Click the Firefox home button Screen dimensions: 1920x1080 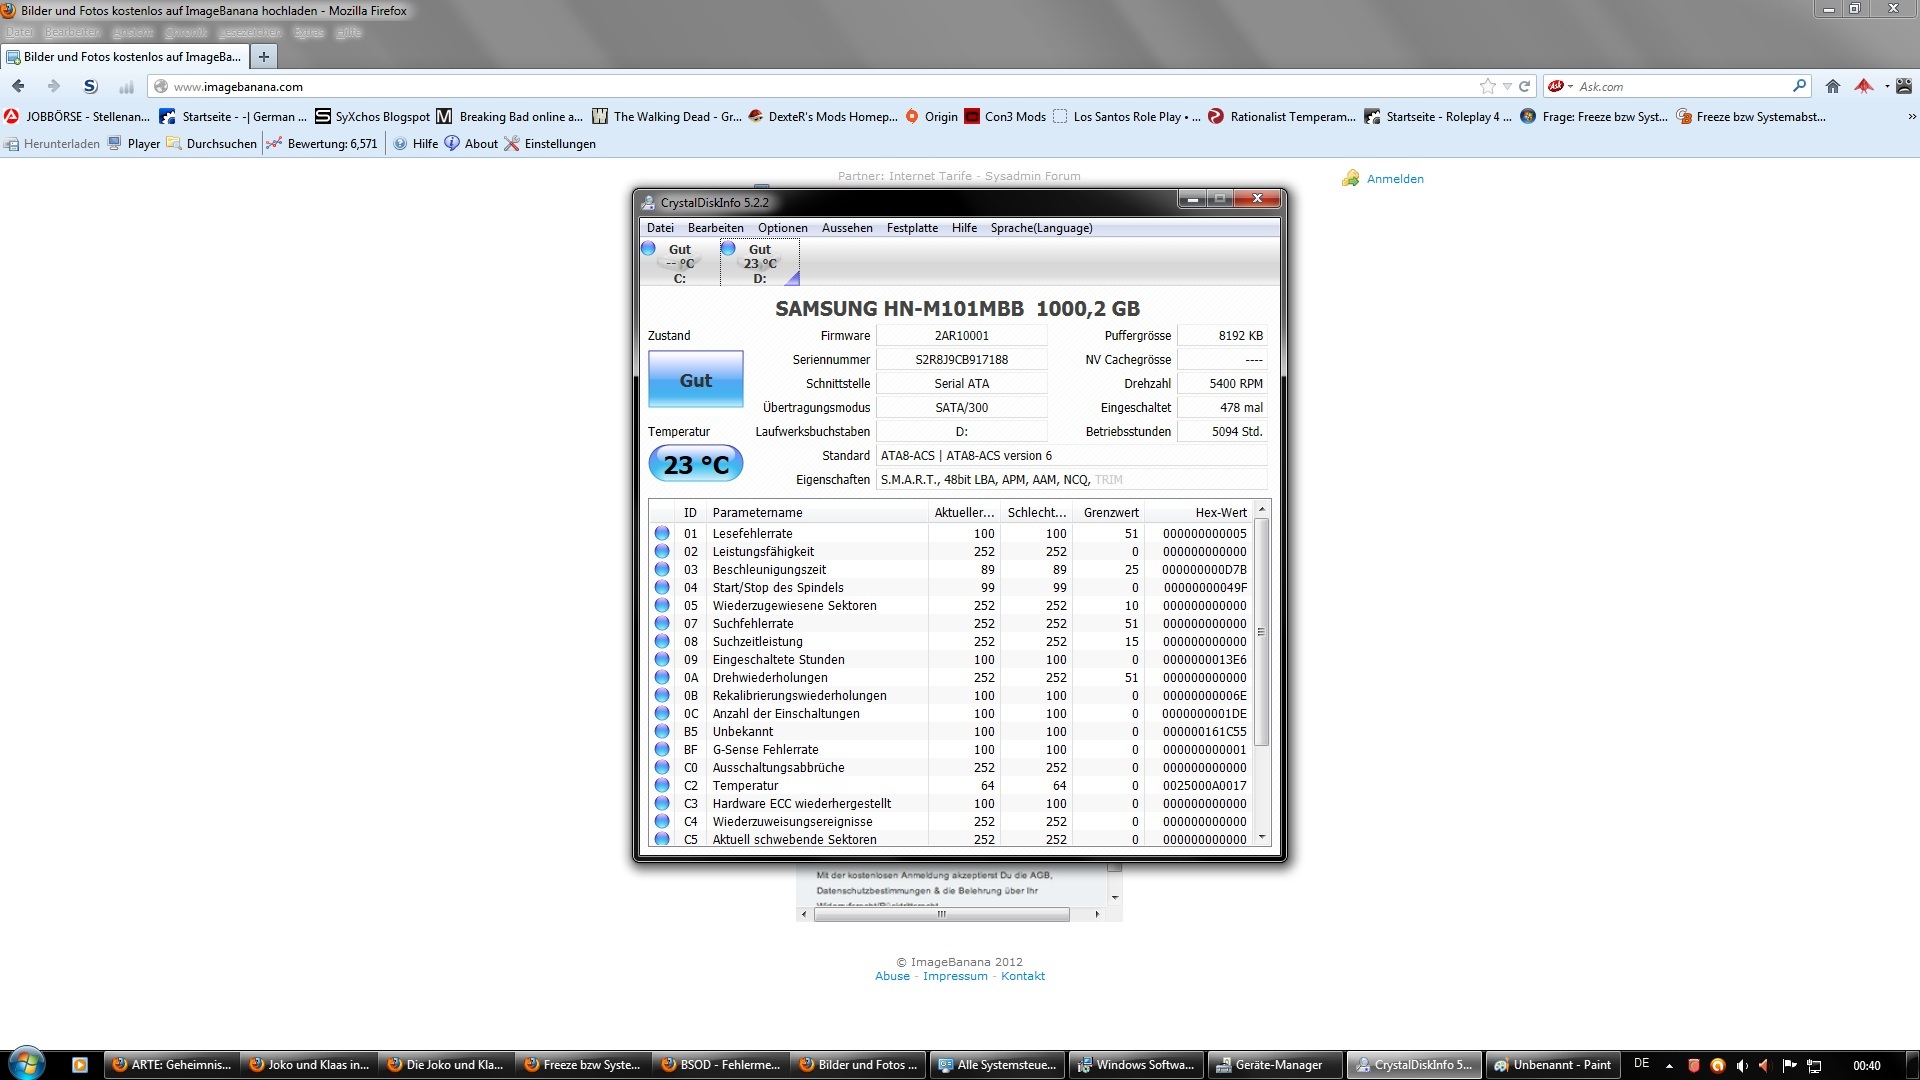click(1832, 87)
